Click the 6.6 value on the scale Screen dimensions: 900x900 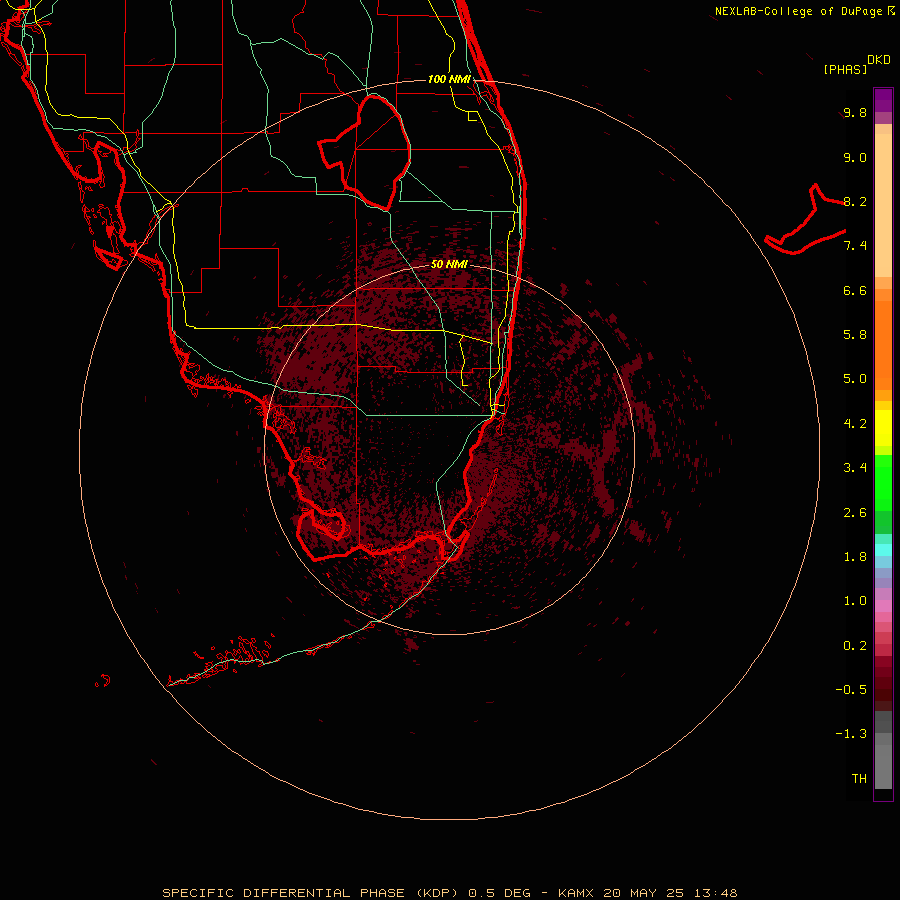tap(855, 290)
